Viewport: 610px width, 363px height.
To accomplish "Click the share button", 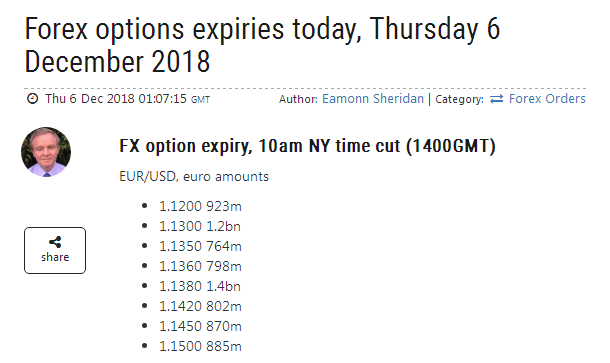I will pyautogui.click(x=55, y=250).
